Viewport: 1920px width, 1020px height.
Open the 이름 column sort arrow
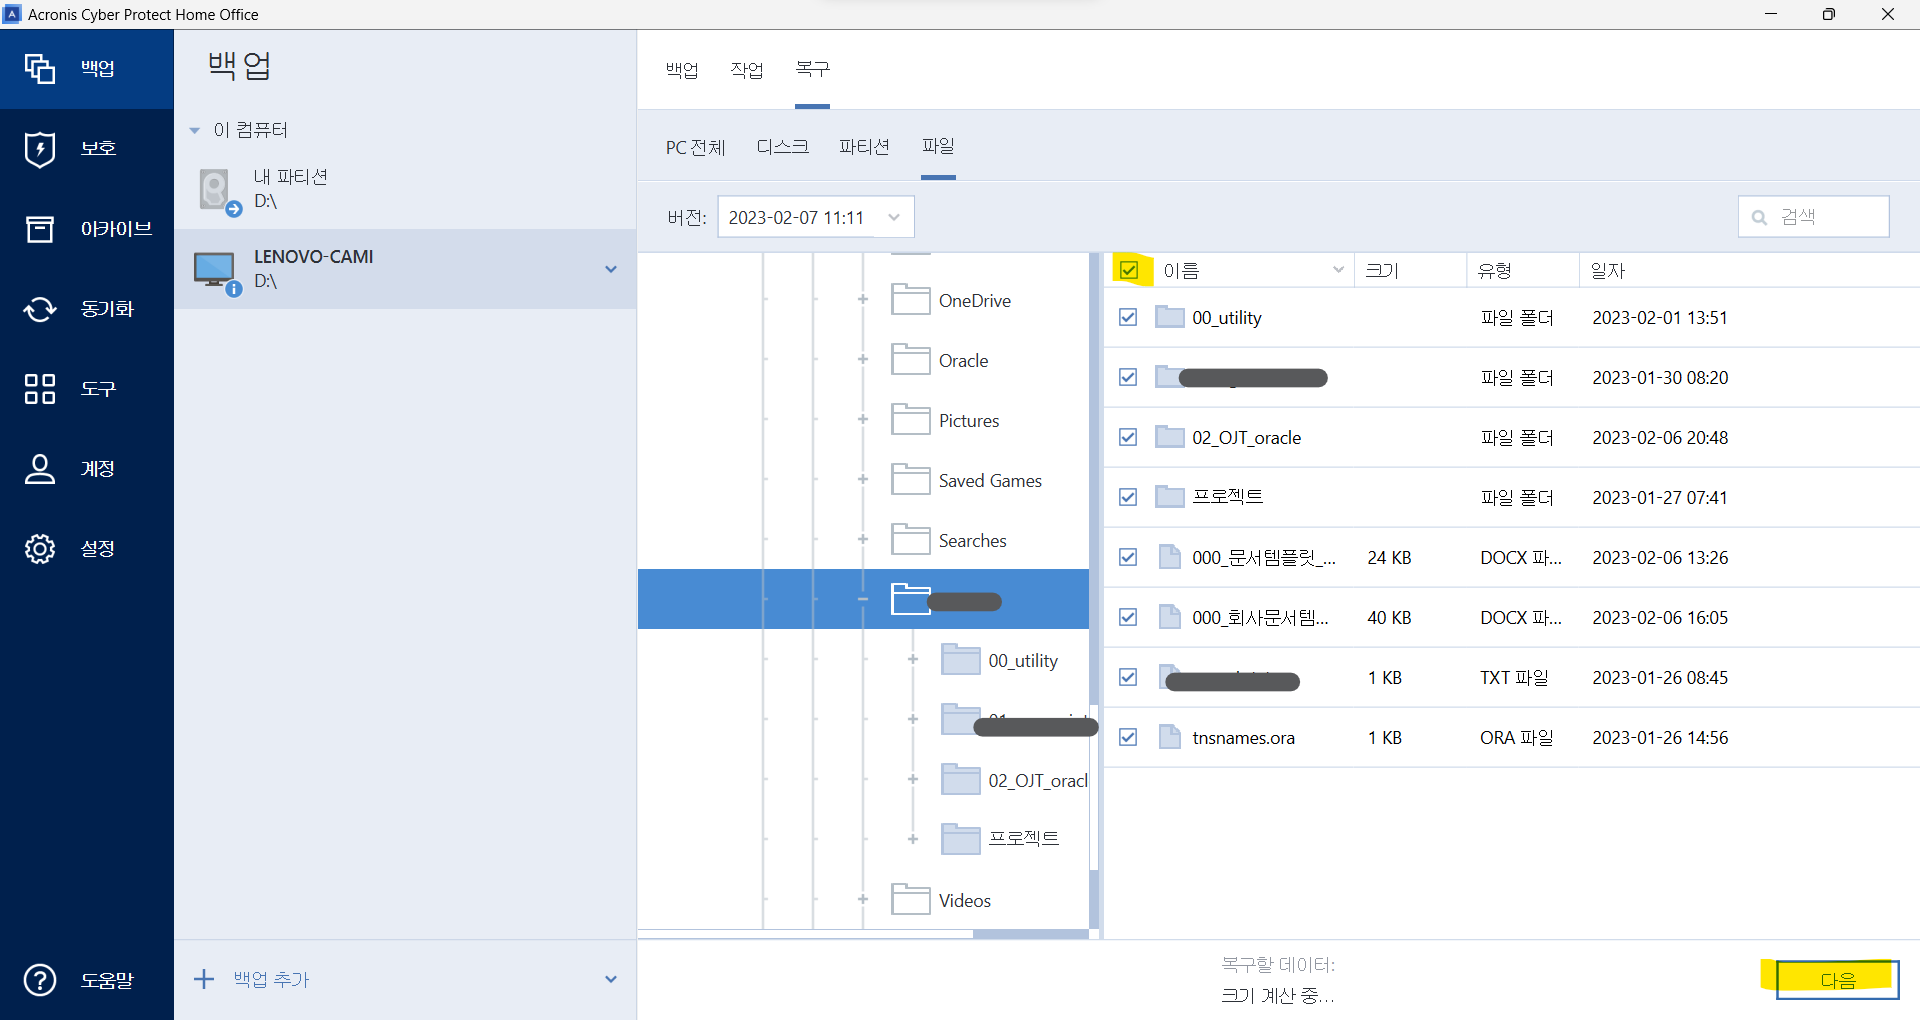(x=1338, y=270)
